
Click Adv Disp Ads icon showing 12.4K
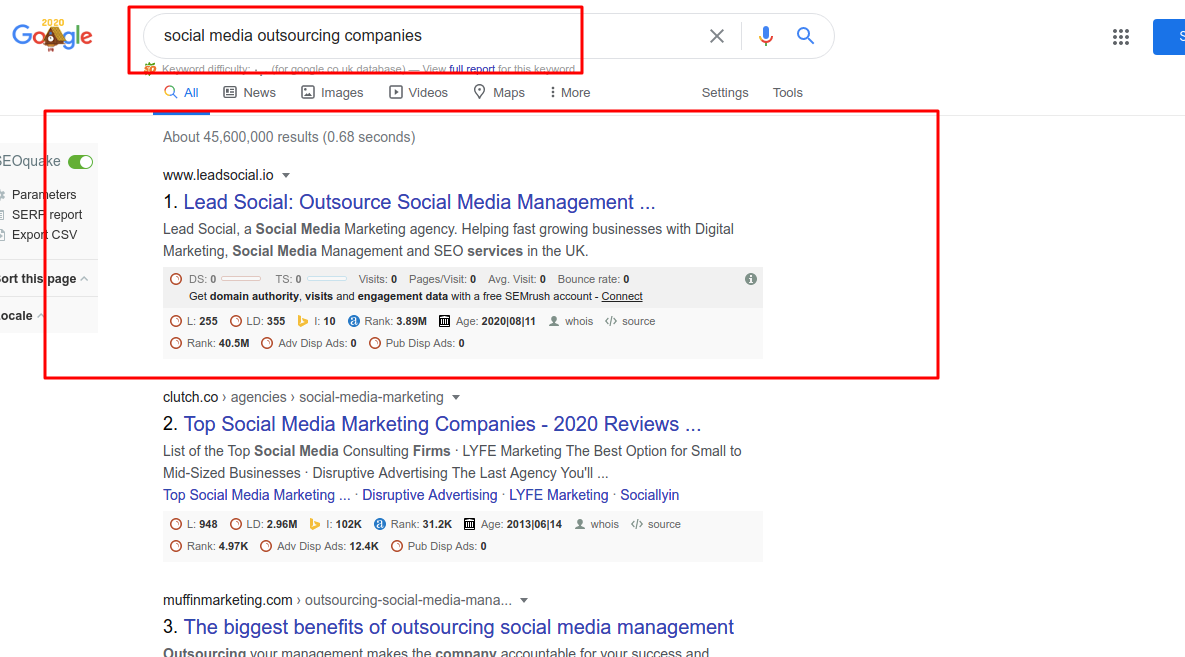(x=266, y=546)
